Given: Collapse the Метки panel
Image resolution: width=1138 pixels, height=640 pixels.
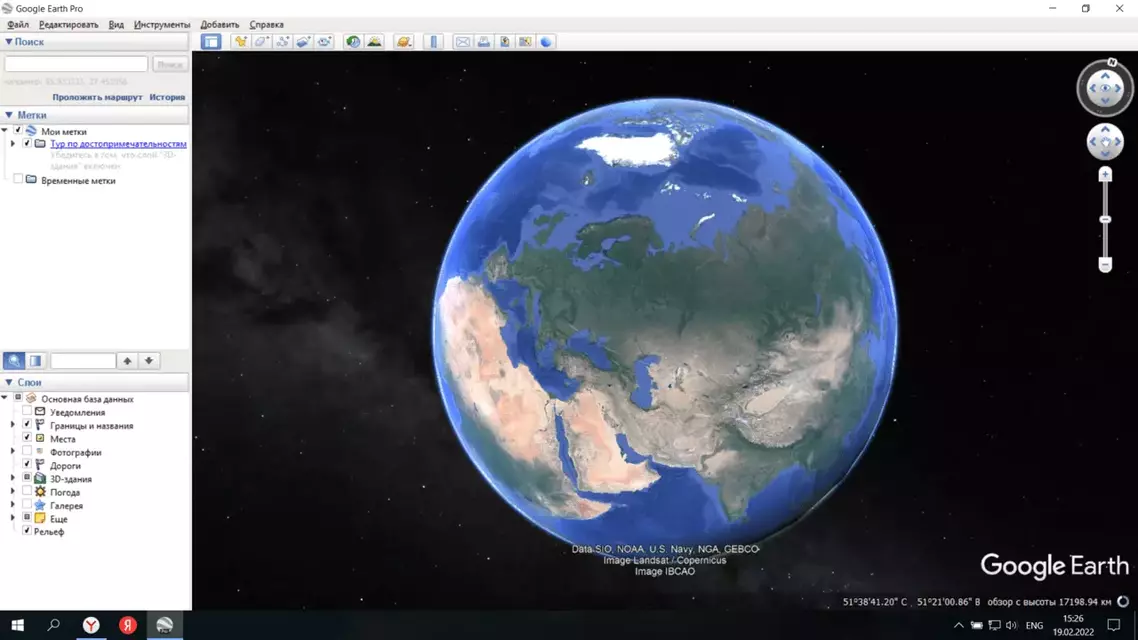Looking at the screenshot, I should 9,115.
